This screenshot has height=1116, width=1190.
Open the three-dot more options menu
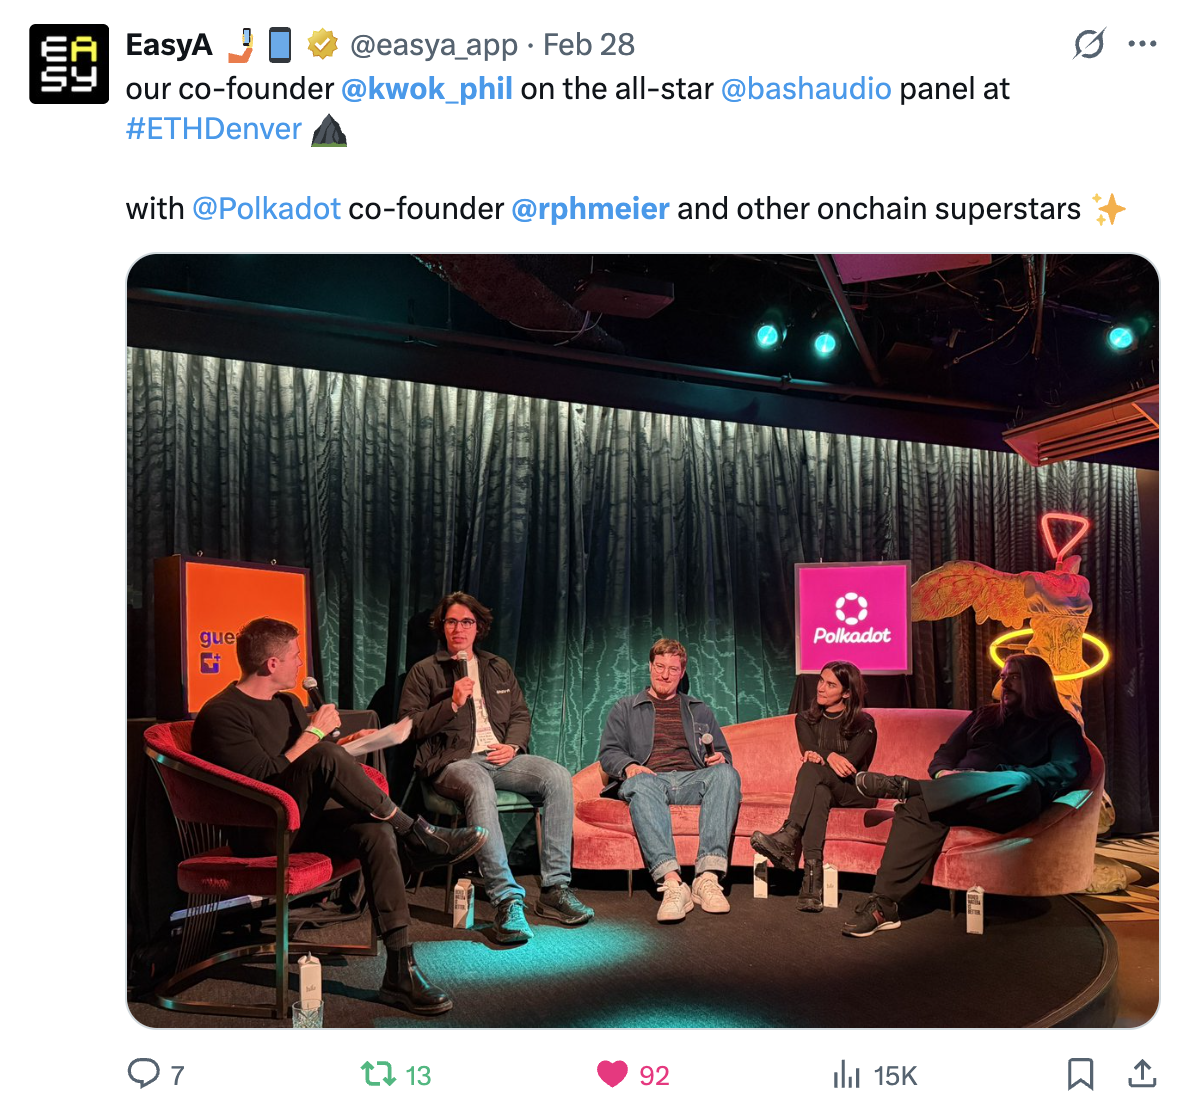tap(1142, 44)
